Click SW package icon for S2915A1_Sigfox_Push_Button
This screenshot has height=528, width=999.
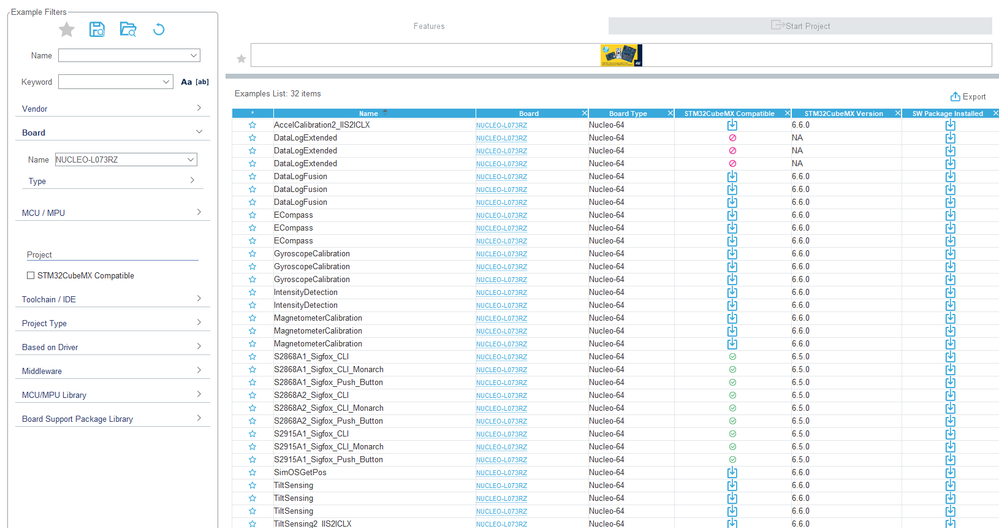tap(950, 460)
